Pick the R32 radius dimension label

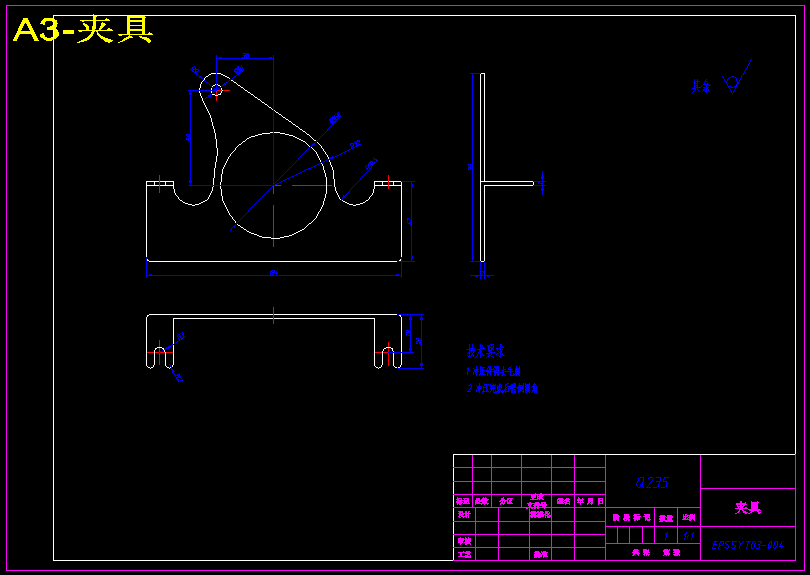pyautogui.click(x=355, y=145)
